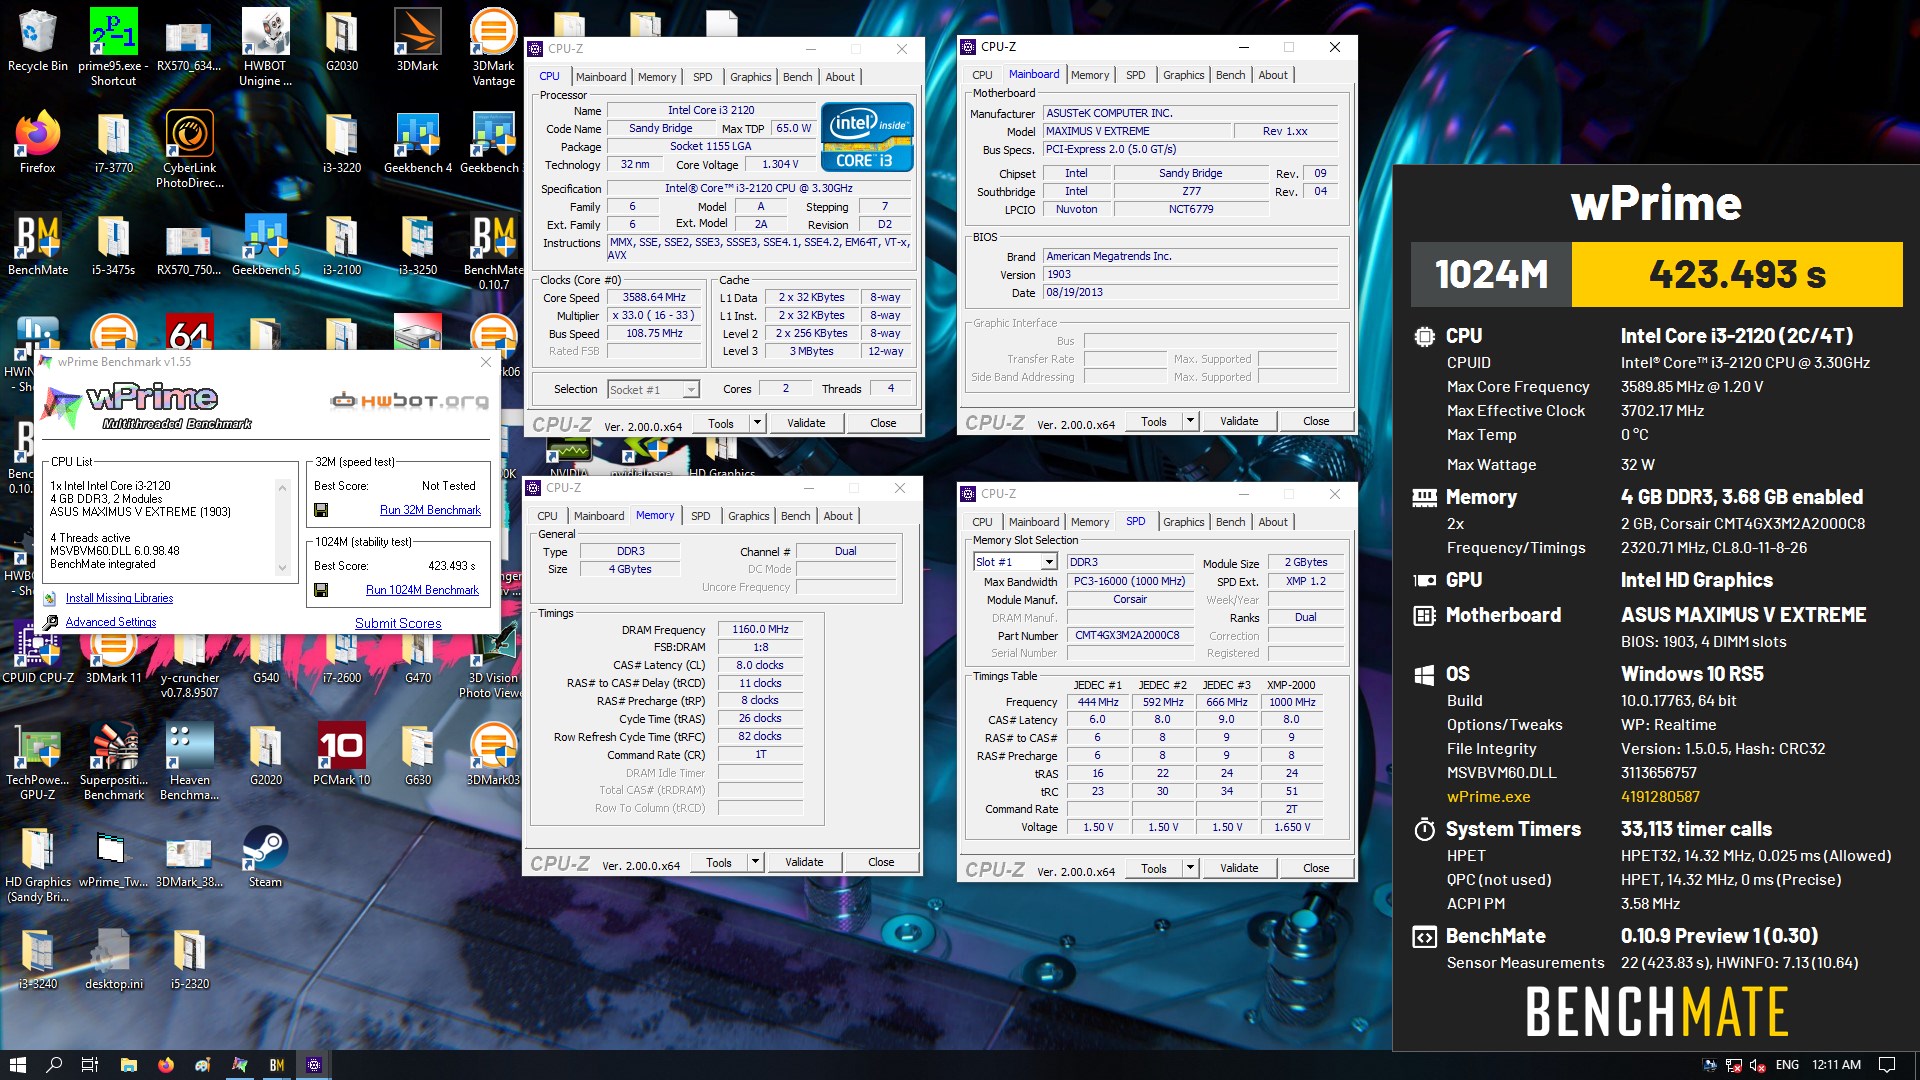
Task: Expand Tools arrow in CPU-Z CPU window
Action: tap(757, 423)
